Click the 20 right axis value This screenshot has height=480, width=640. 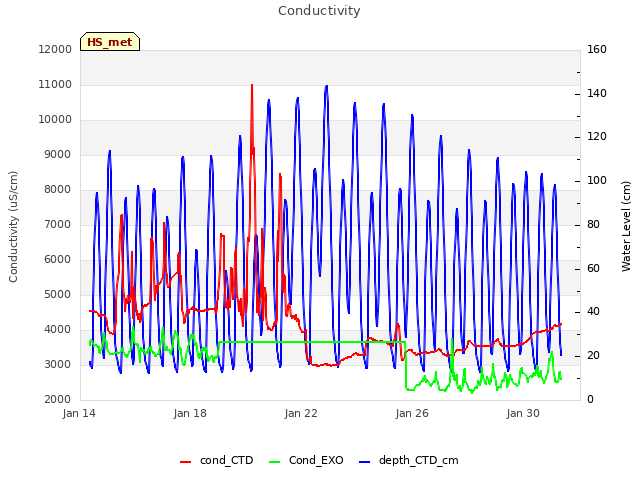(x=593, y=356)
